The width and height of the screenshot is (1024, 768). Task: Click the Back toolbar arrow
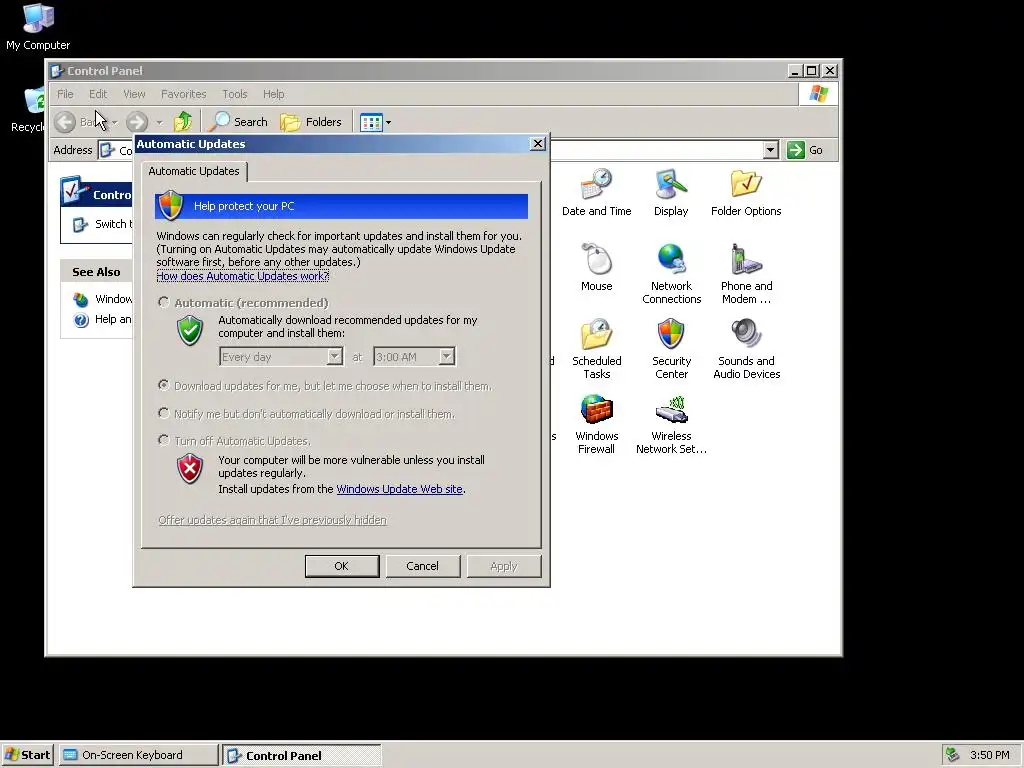65,121
